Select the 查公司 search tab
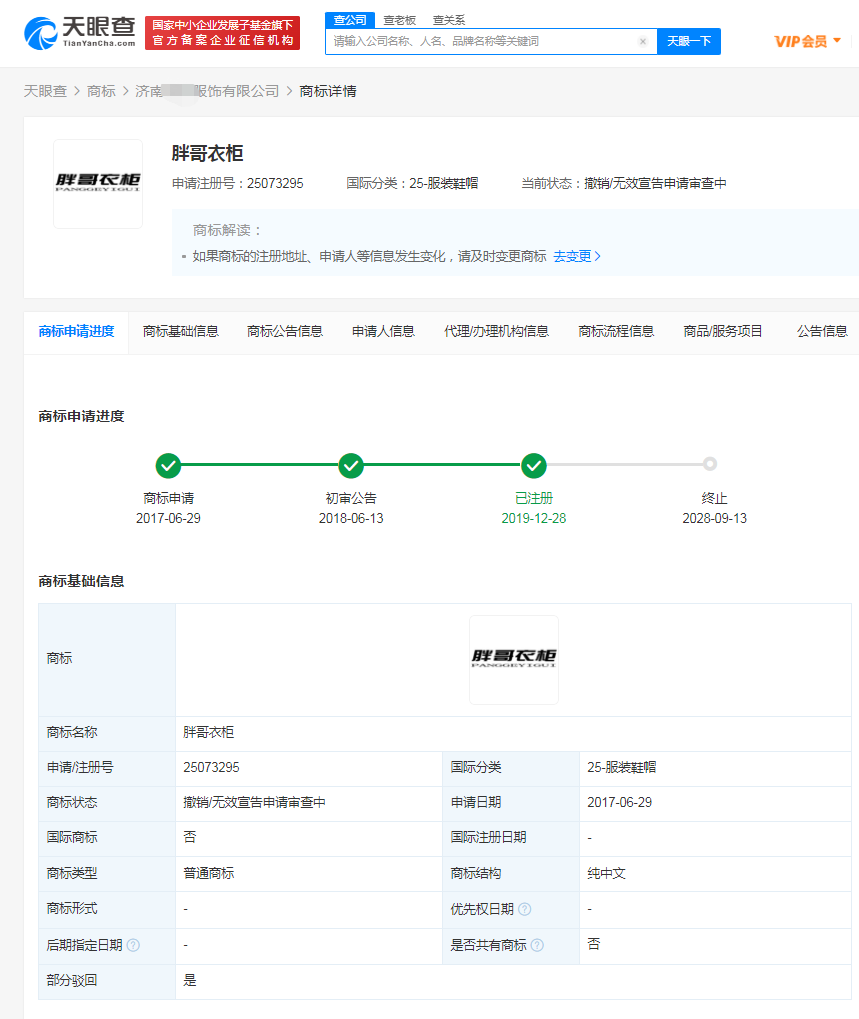This screenshot has height=1019, width=859. point(350,20)
